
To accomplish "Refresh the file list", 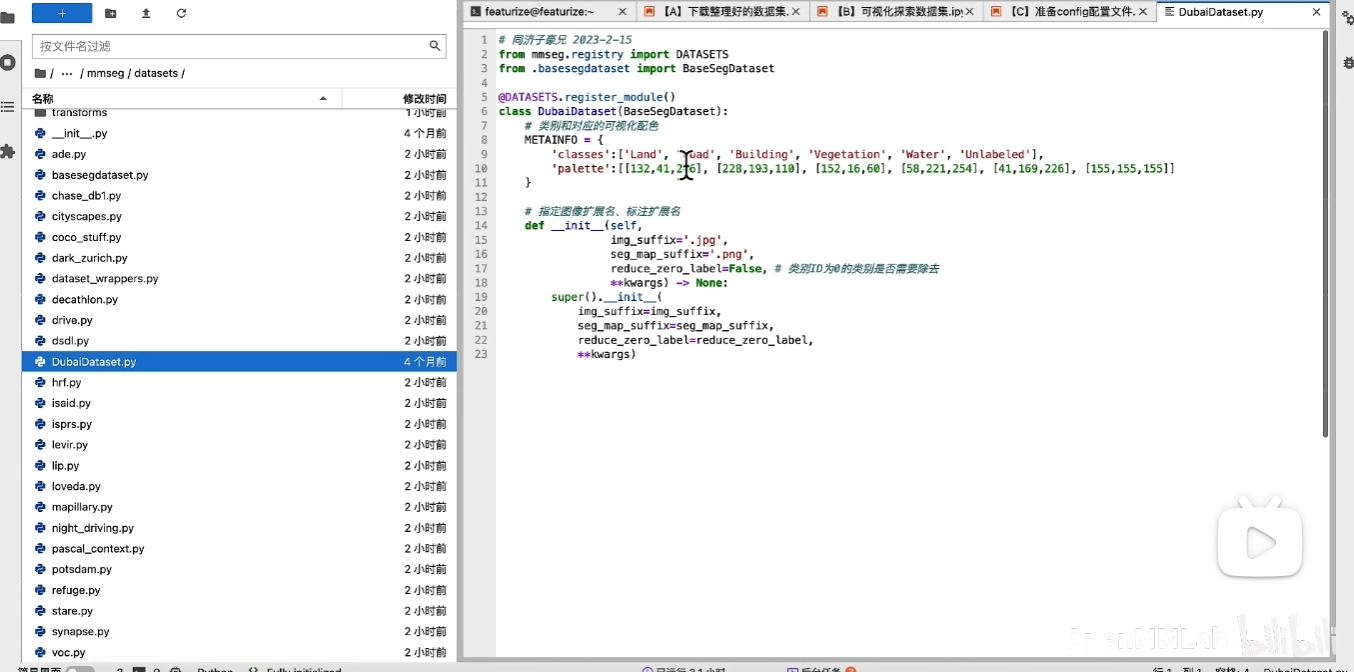I will (x=181, y=13).
